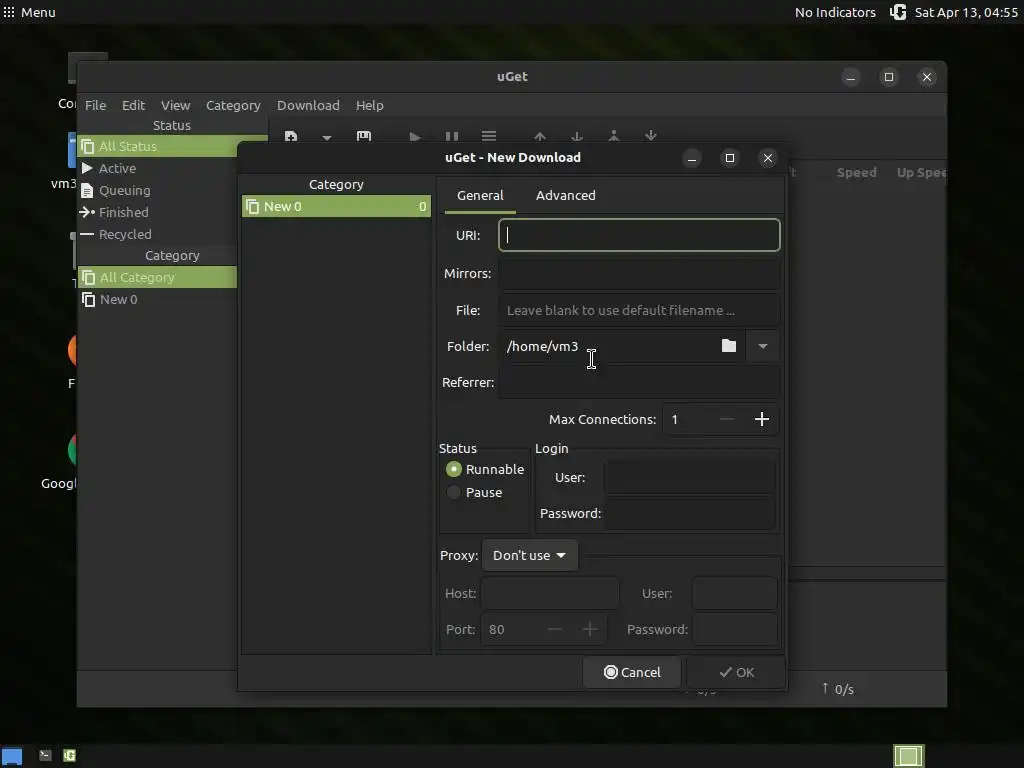The image size is (1024, 768).
Task: Open the File menu
Action: tap(95, 105)
